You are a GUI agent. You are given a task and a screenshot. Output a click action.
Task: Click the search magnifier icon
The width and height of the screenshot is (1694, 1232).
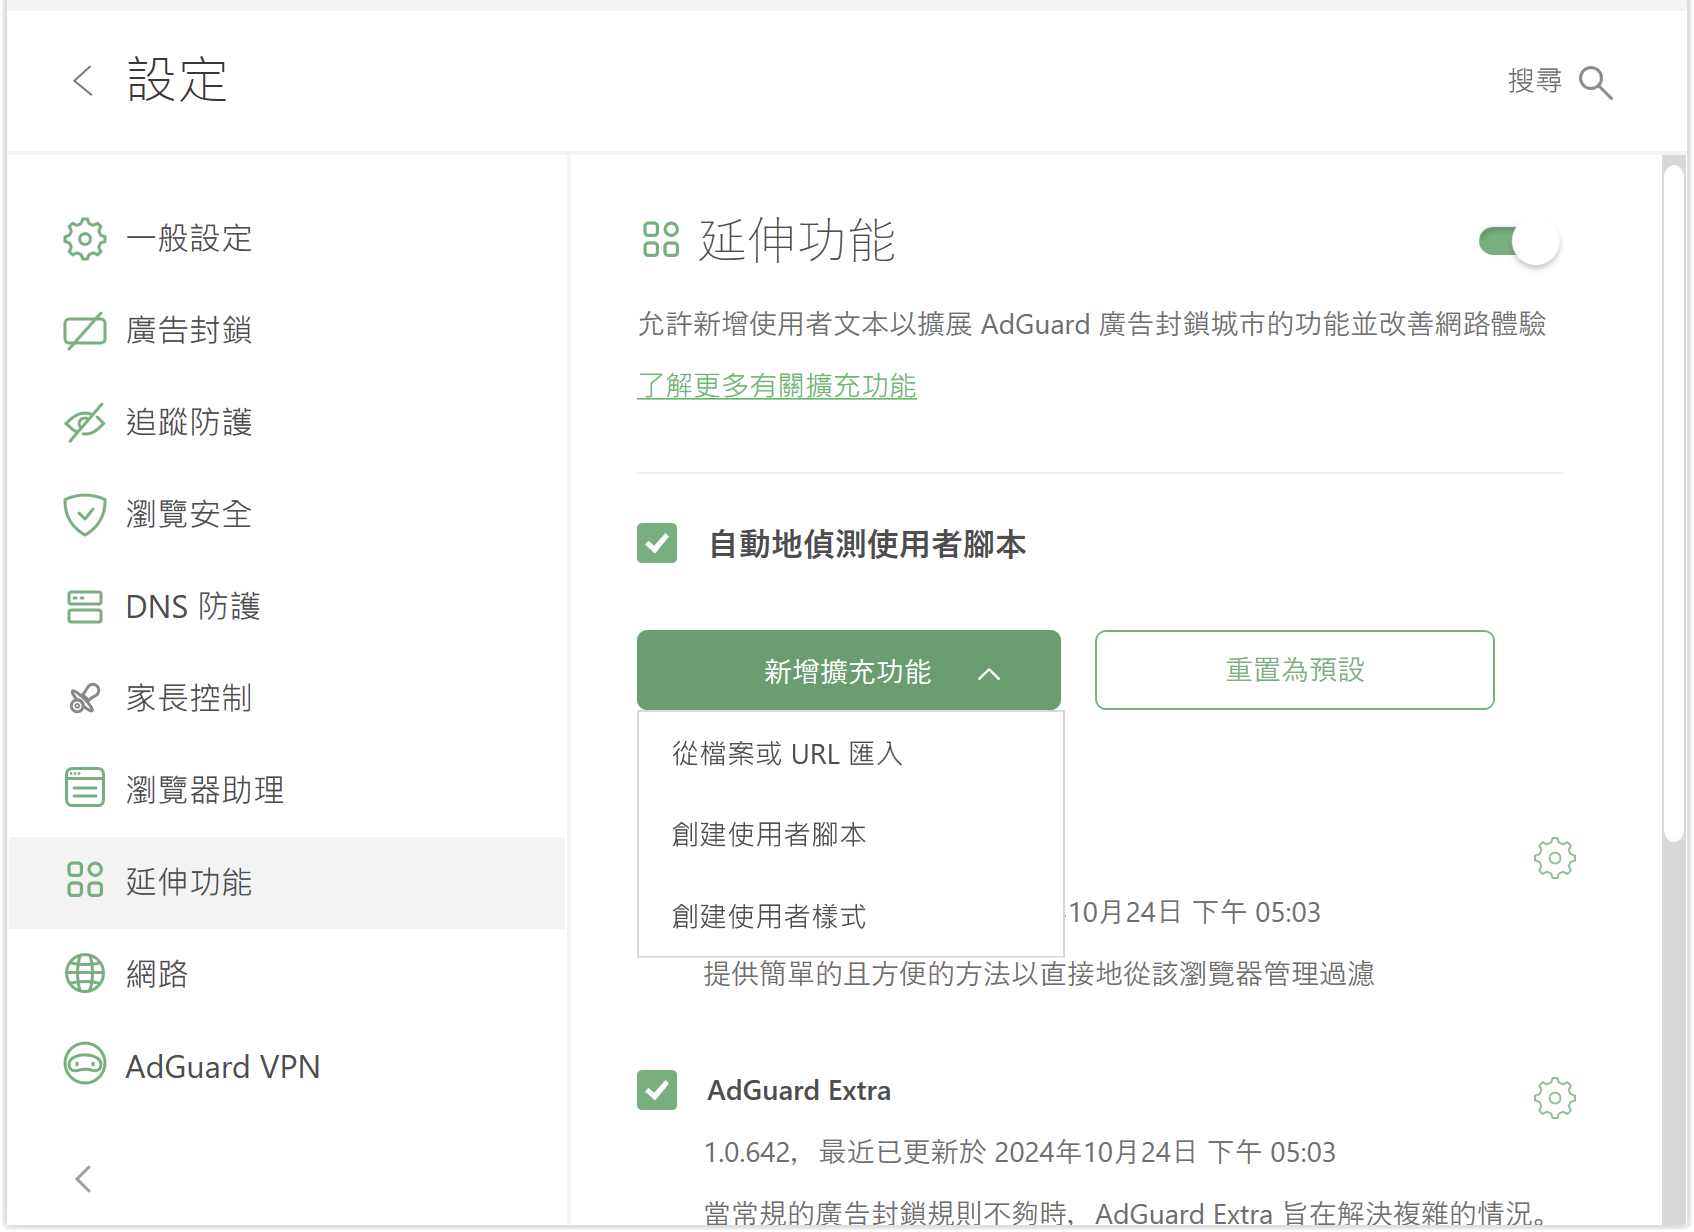point(1595,83)
